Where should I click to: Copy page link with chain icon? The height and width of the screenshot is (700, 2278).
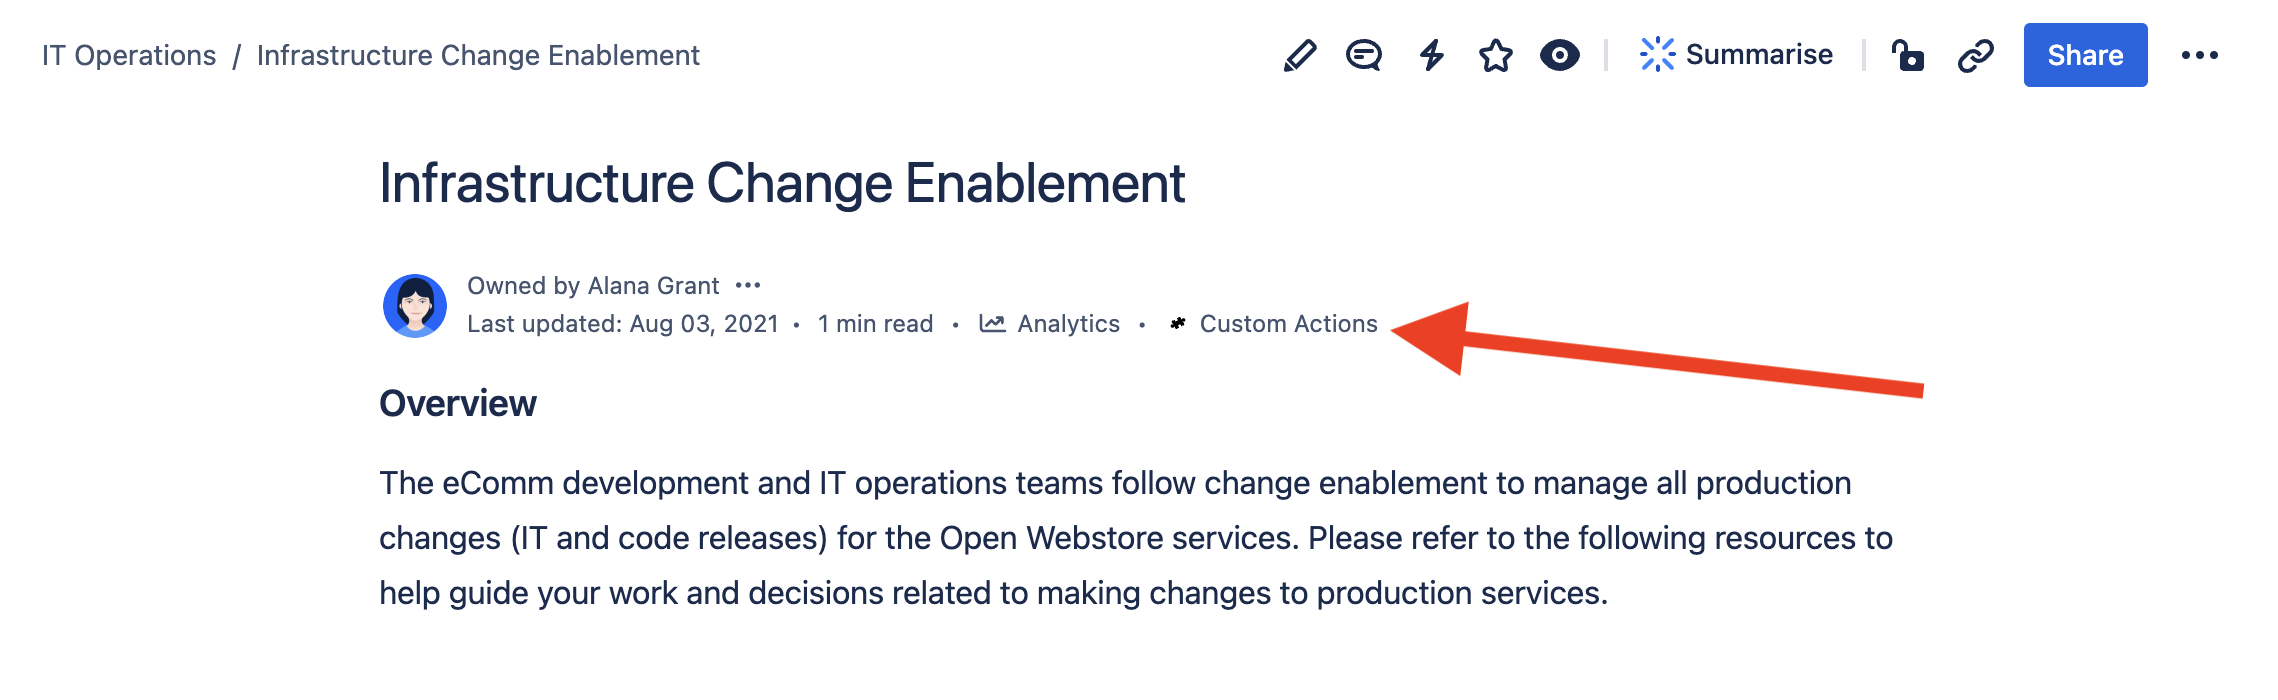(1976, 55)
